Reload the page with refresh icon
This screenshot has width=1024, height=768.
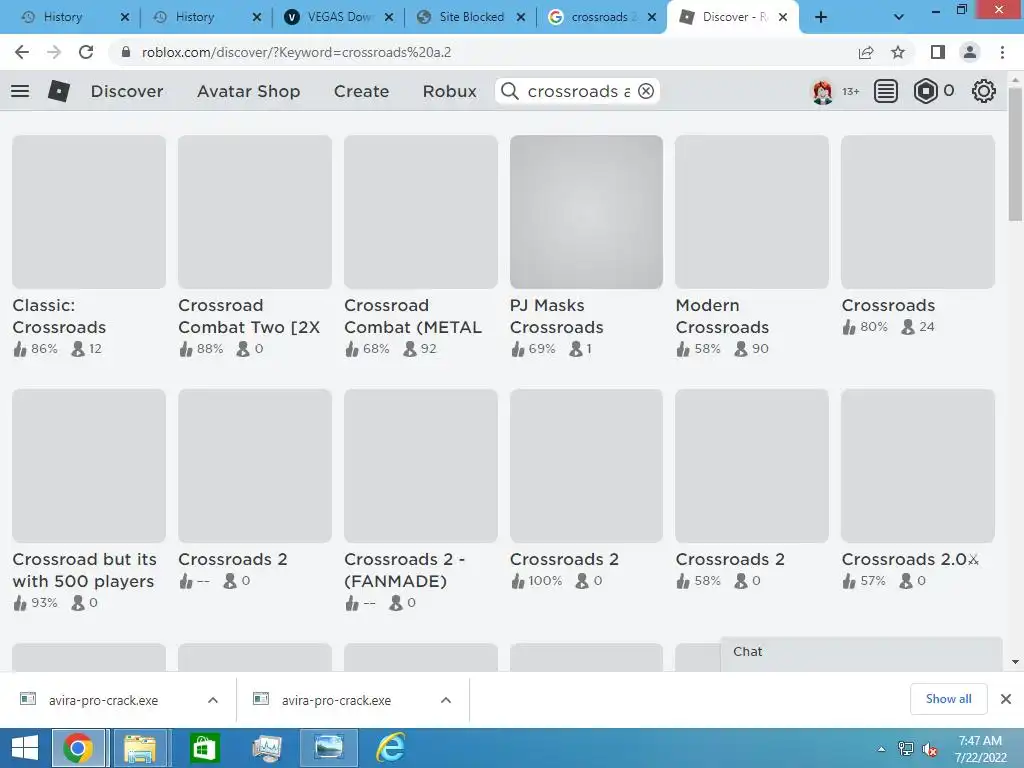tap(86, 52)
